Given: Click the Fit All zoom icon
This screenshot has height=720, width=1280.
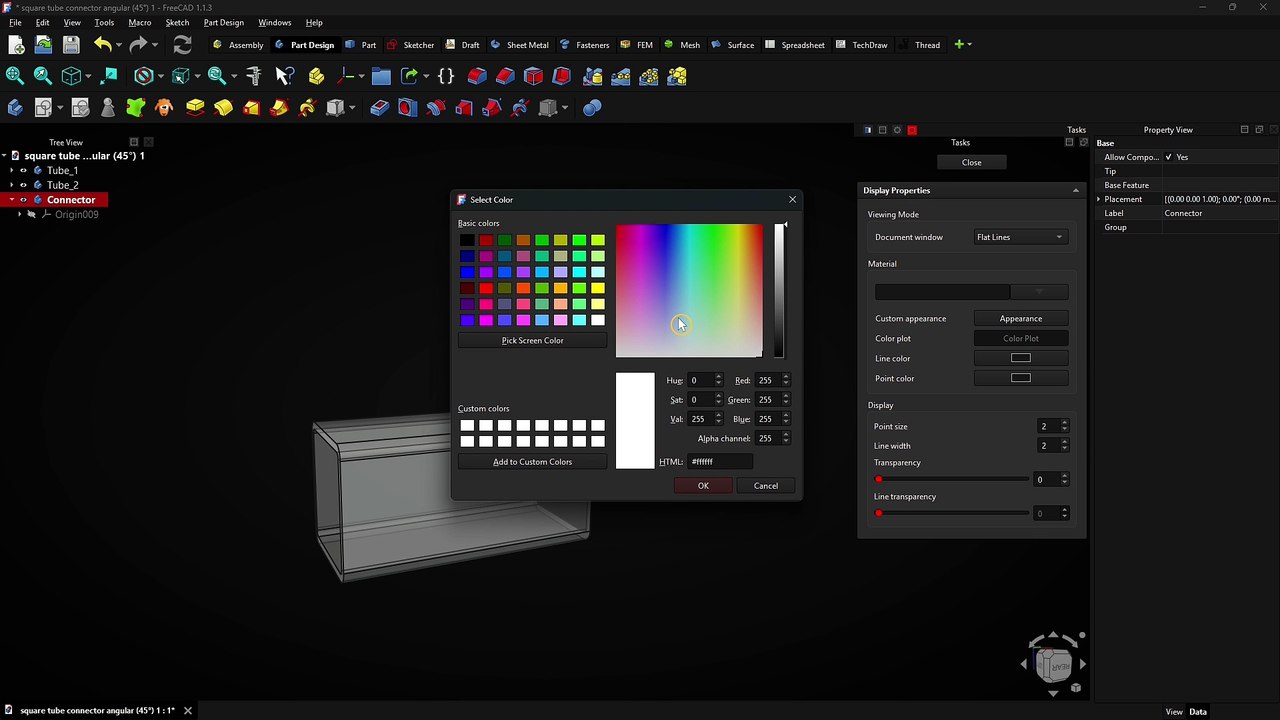Looking at the screenshot, I should pyautogui.click(x=15, y=76).
